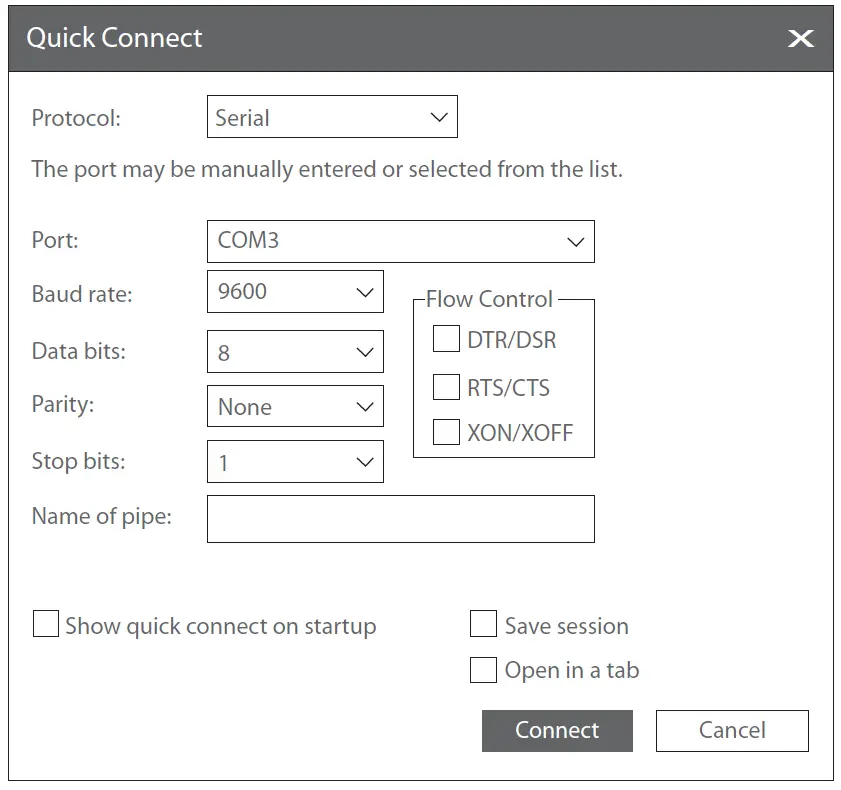Click the Data bits dropdown chevron
This screenshot has width=841, height=790.
[x=363, y=351]
